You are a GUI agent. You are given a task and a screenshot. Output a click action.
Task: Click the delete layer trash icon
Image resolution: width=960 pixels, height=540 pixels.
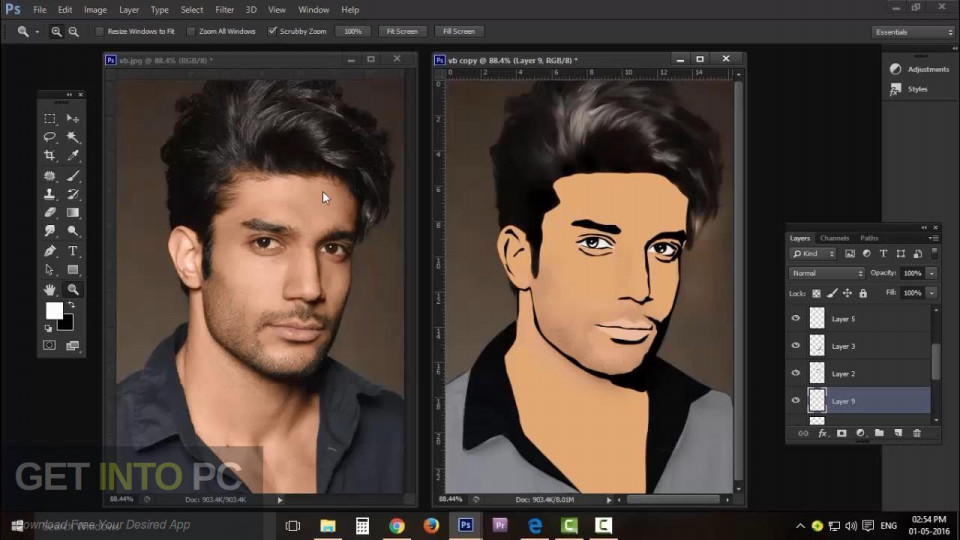click(x=916, y=433)
